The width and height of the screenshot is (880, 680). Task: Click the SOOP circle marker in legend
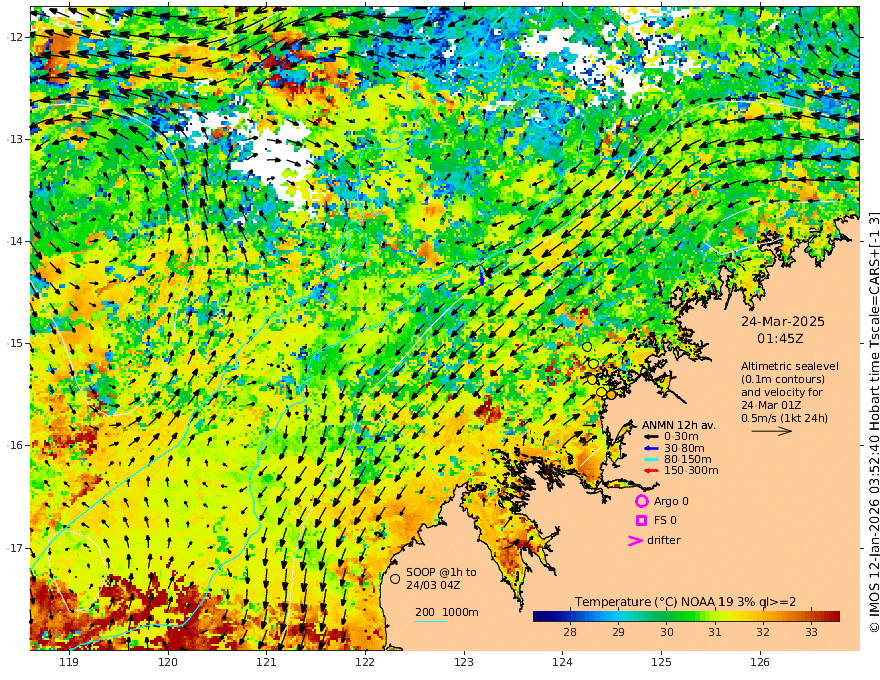tap(395, 578)
